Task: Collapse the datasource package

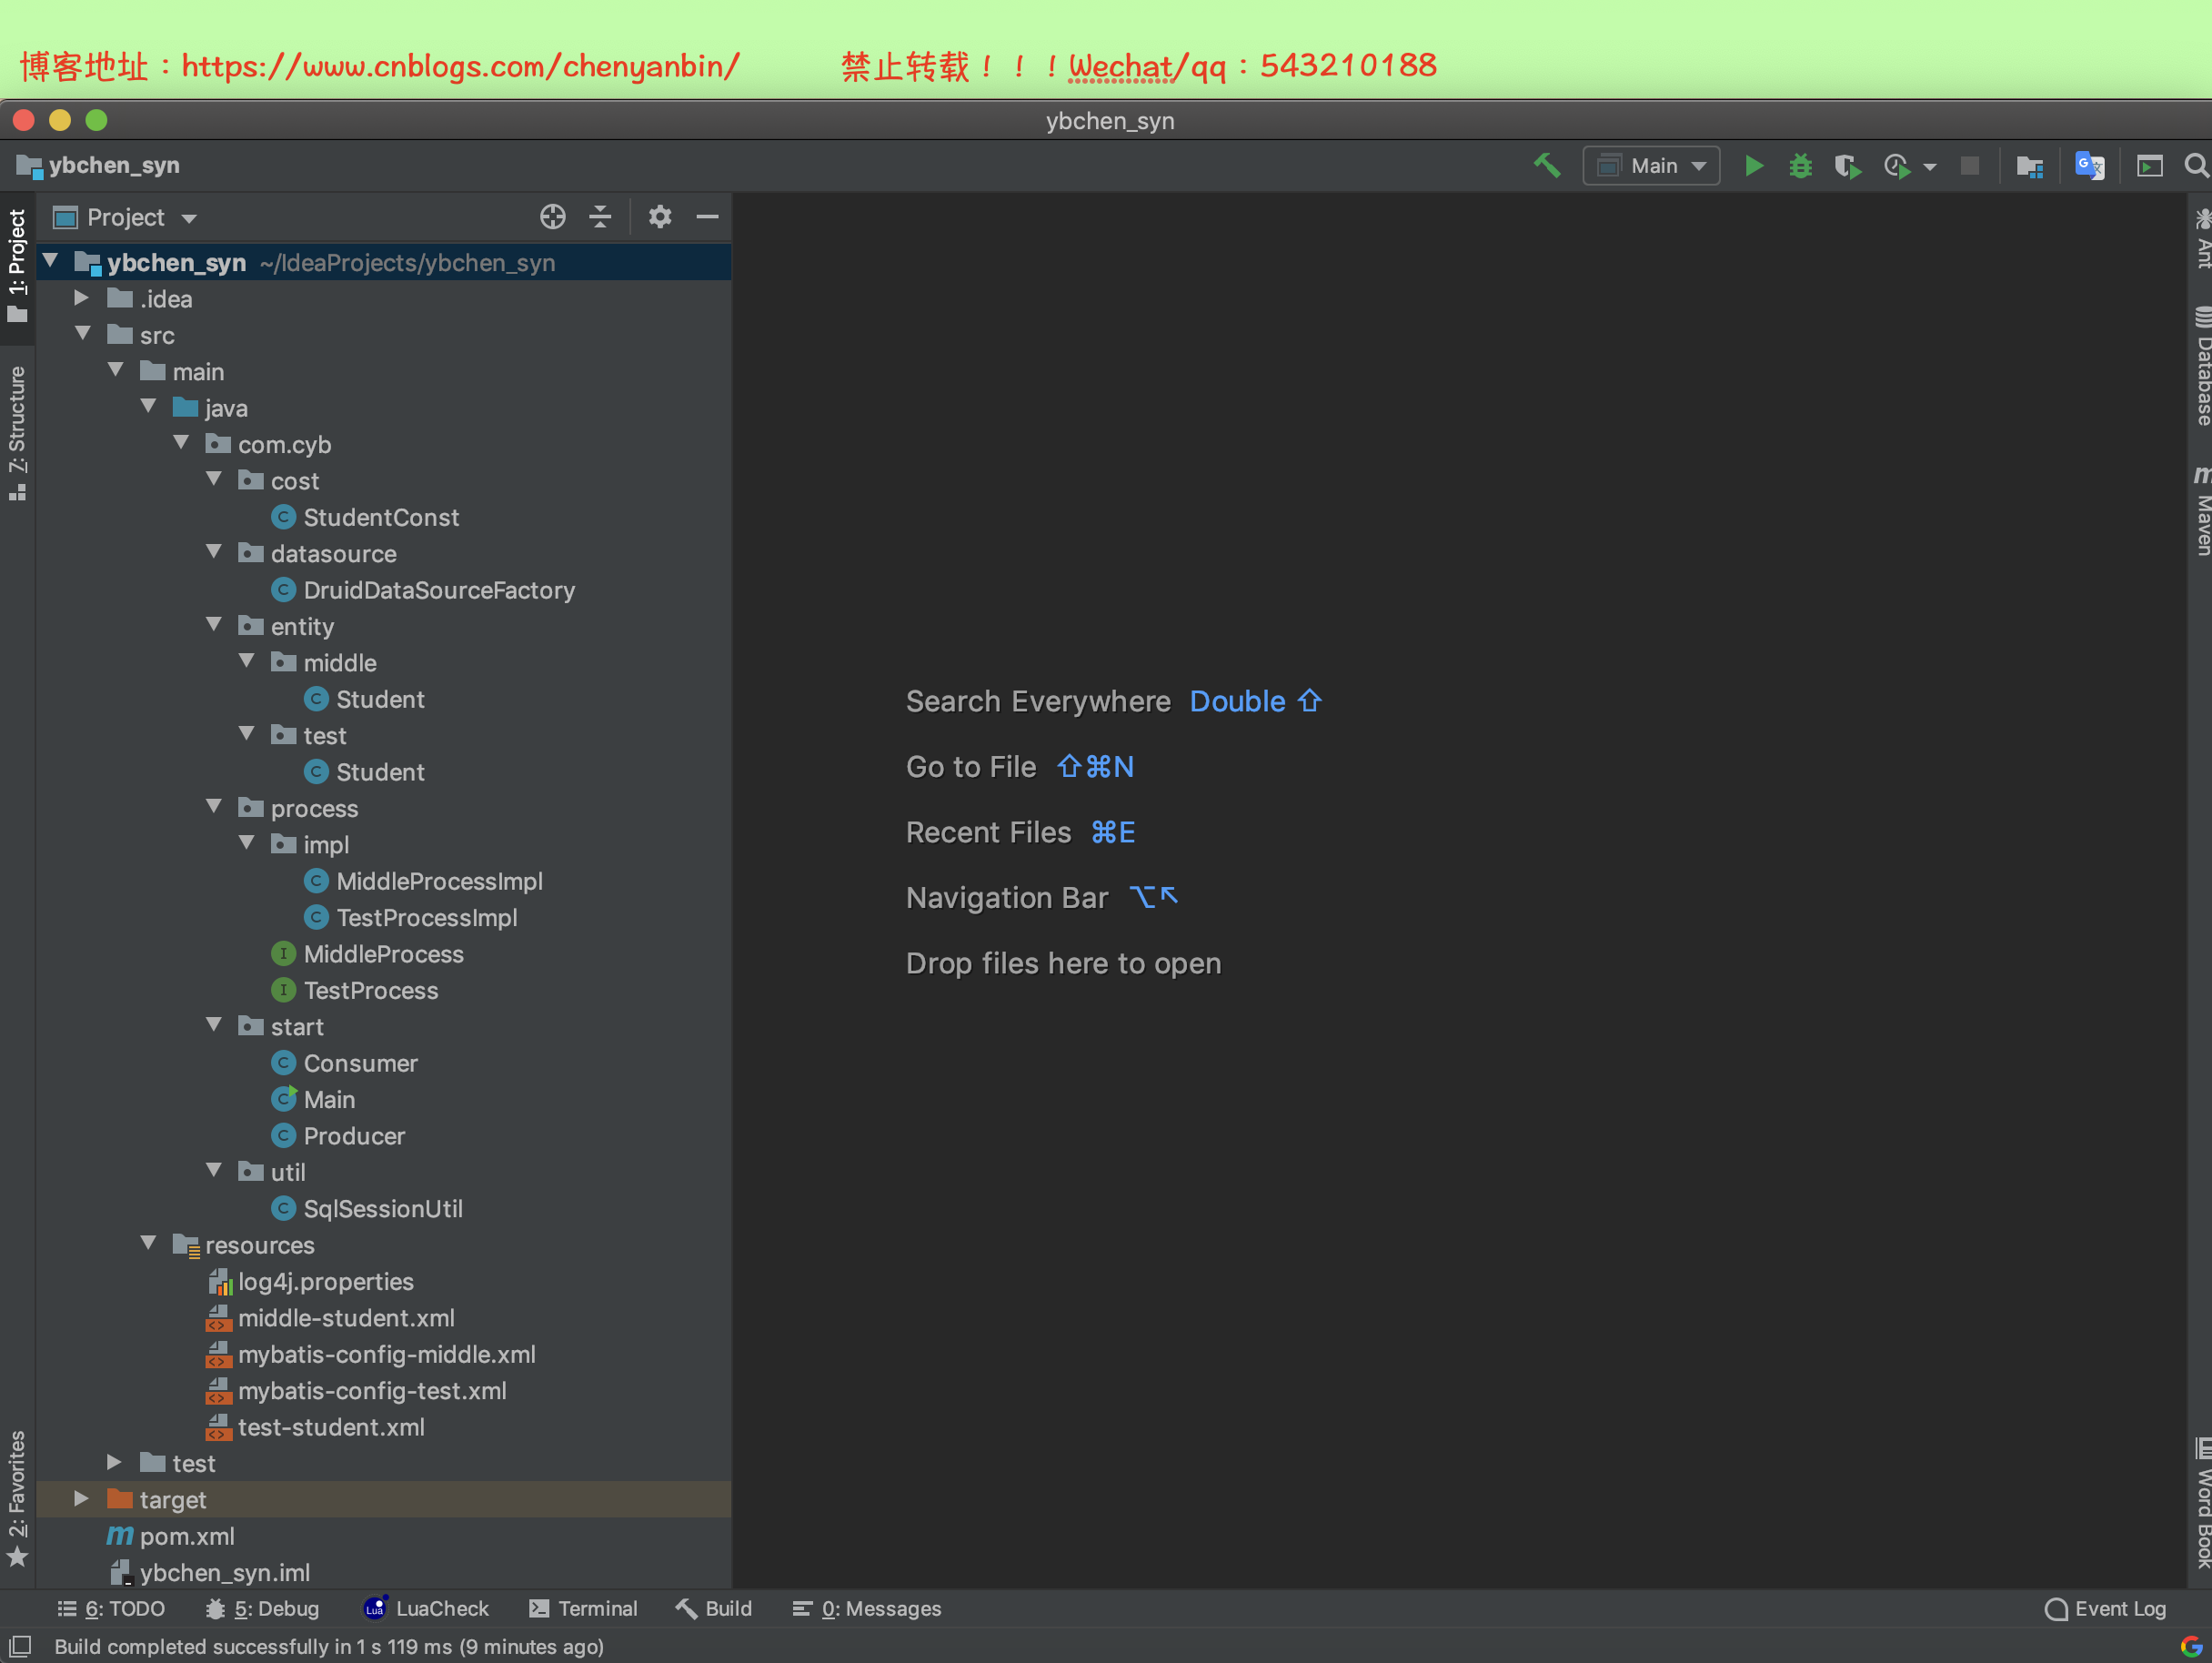Action: [x=214, y=552]
